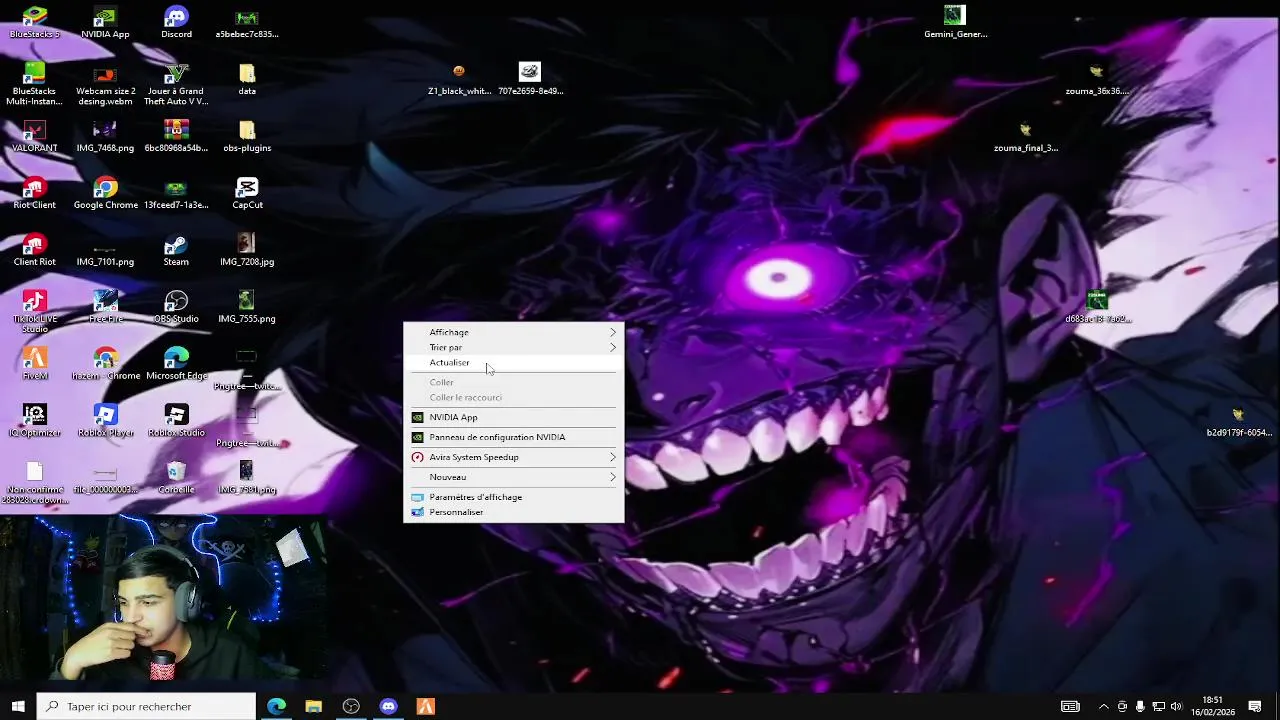Select the OBS Studio desktop shortcut
This screenshot has height=720, width=1280.
pyautogui.click(x=176, y=307)
